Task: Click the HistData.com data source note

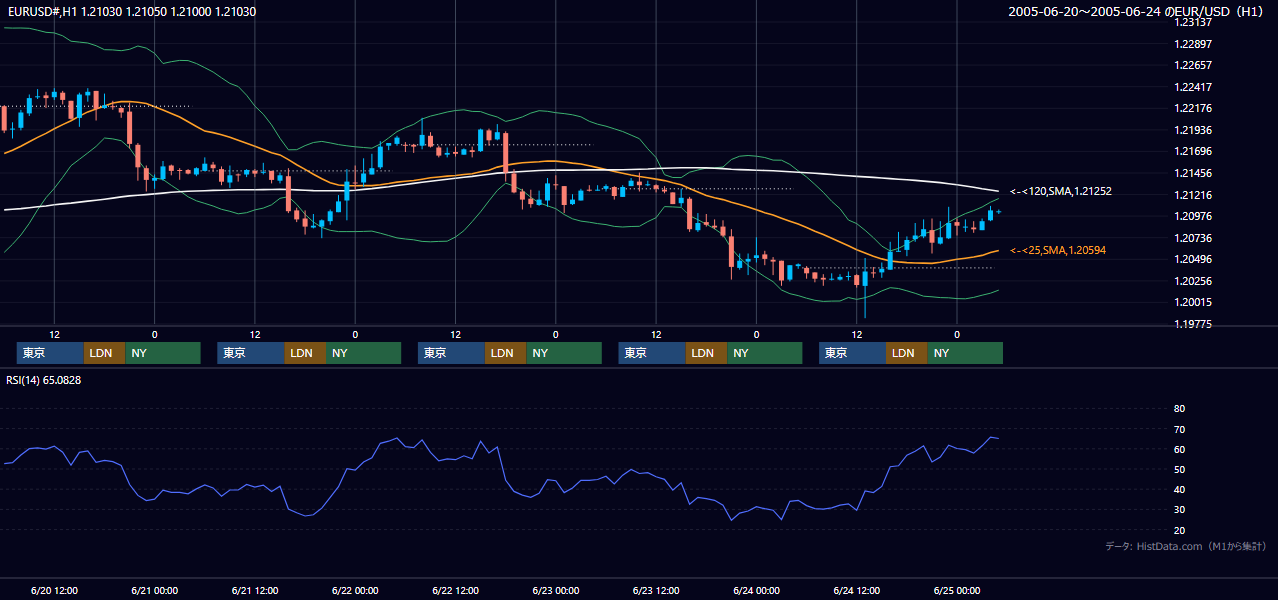Action: point(1185,546)
